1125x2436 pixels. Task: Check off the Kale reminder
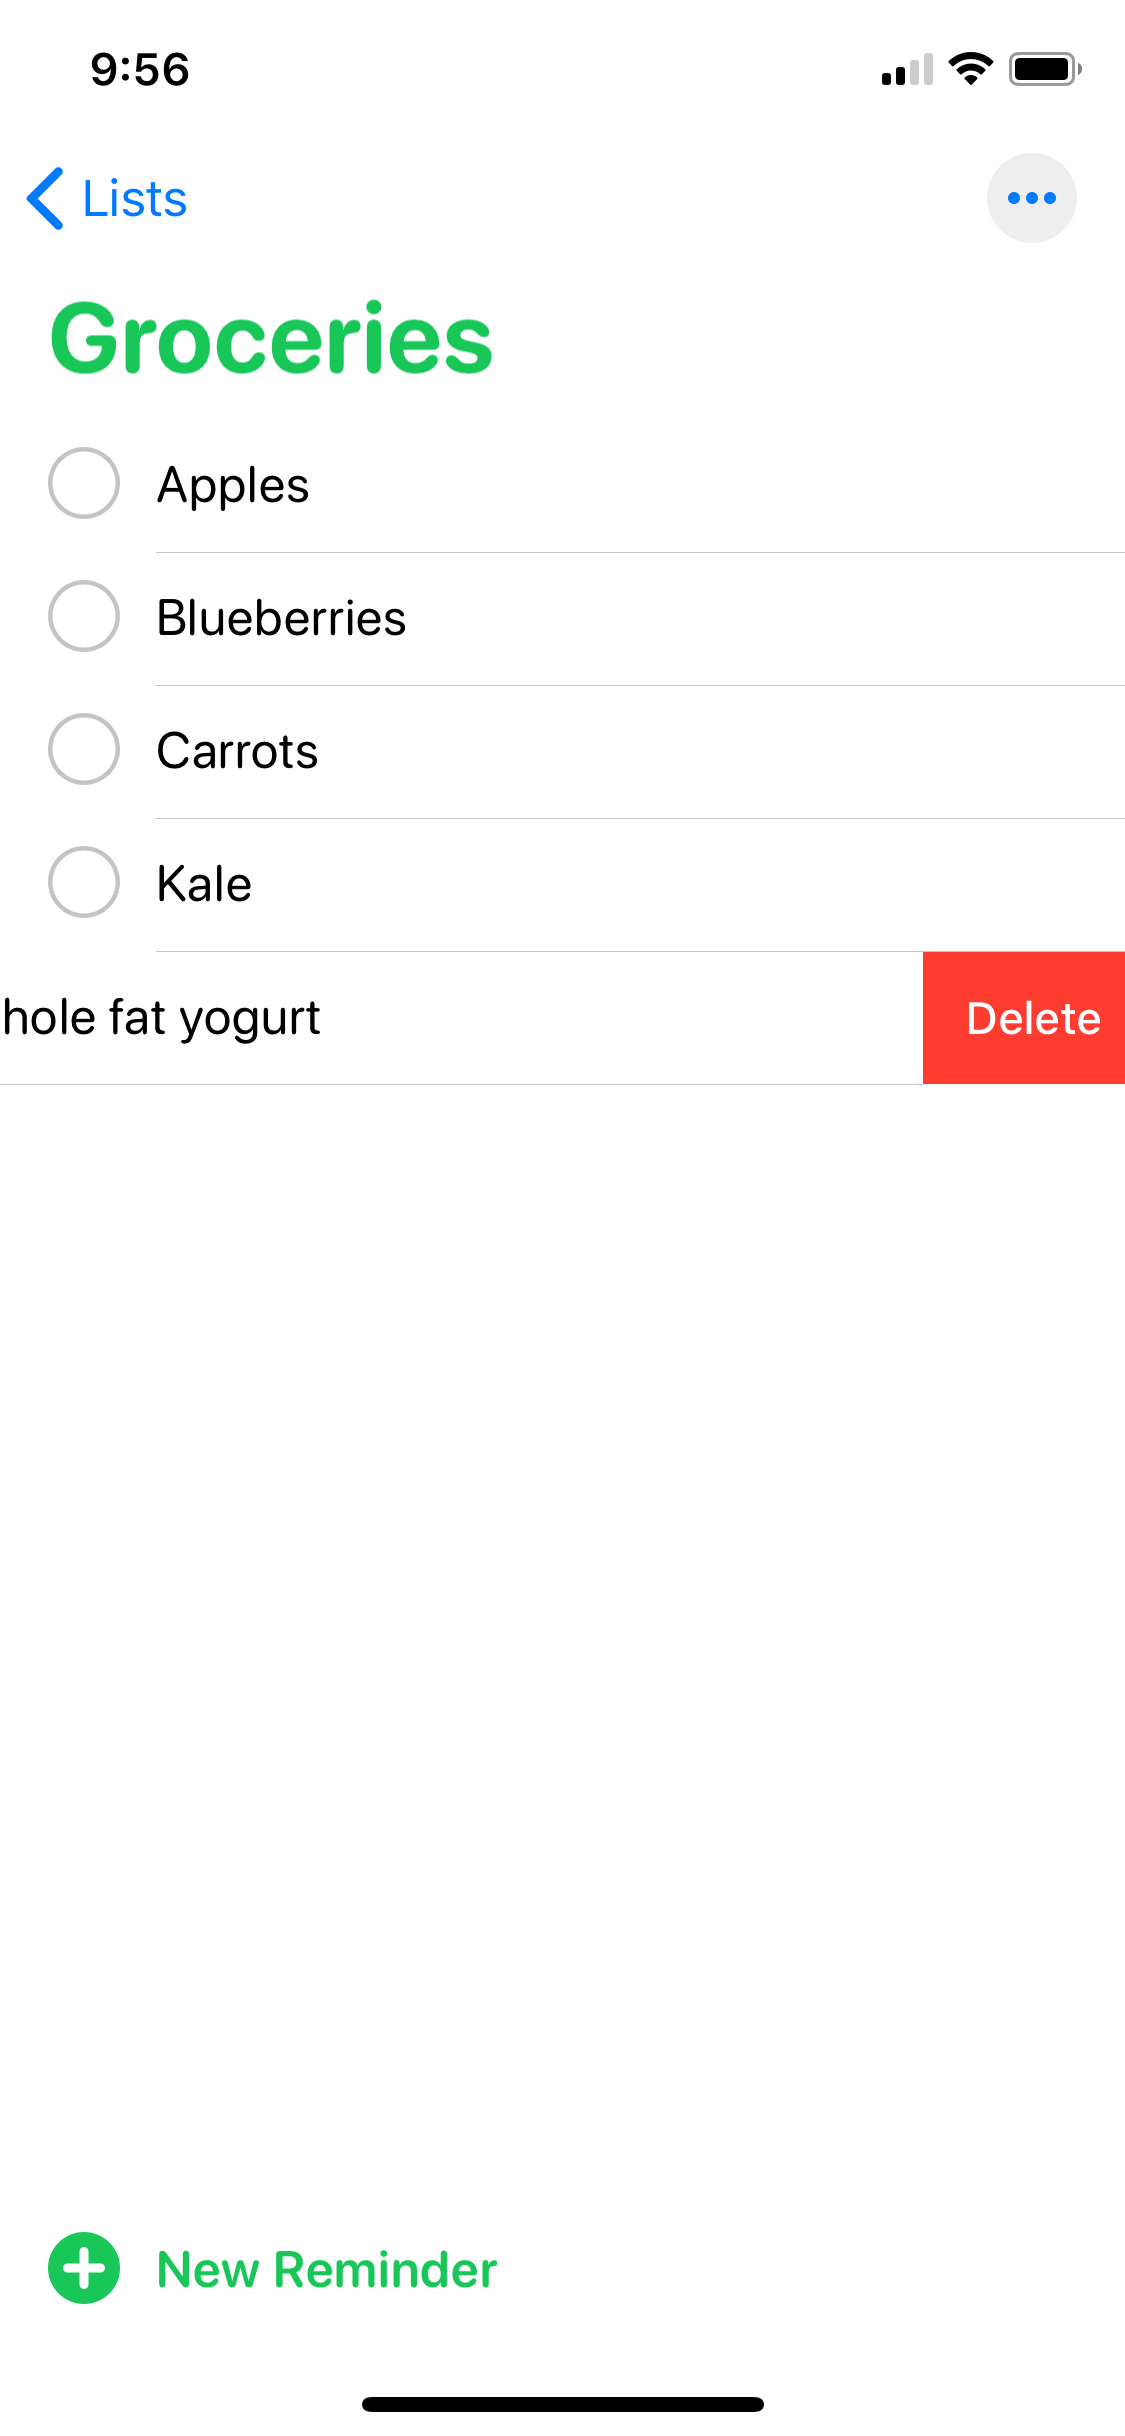click(x=84, y=882)
